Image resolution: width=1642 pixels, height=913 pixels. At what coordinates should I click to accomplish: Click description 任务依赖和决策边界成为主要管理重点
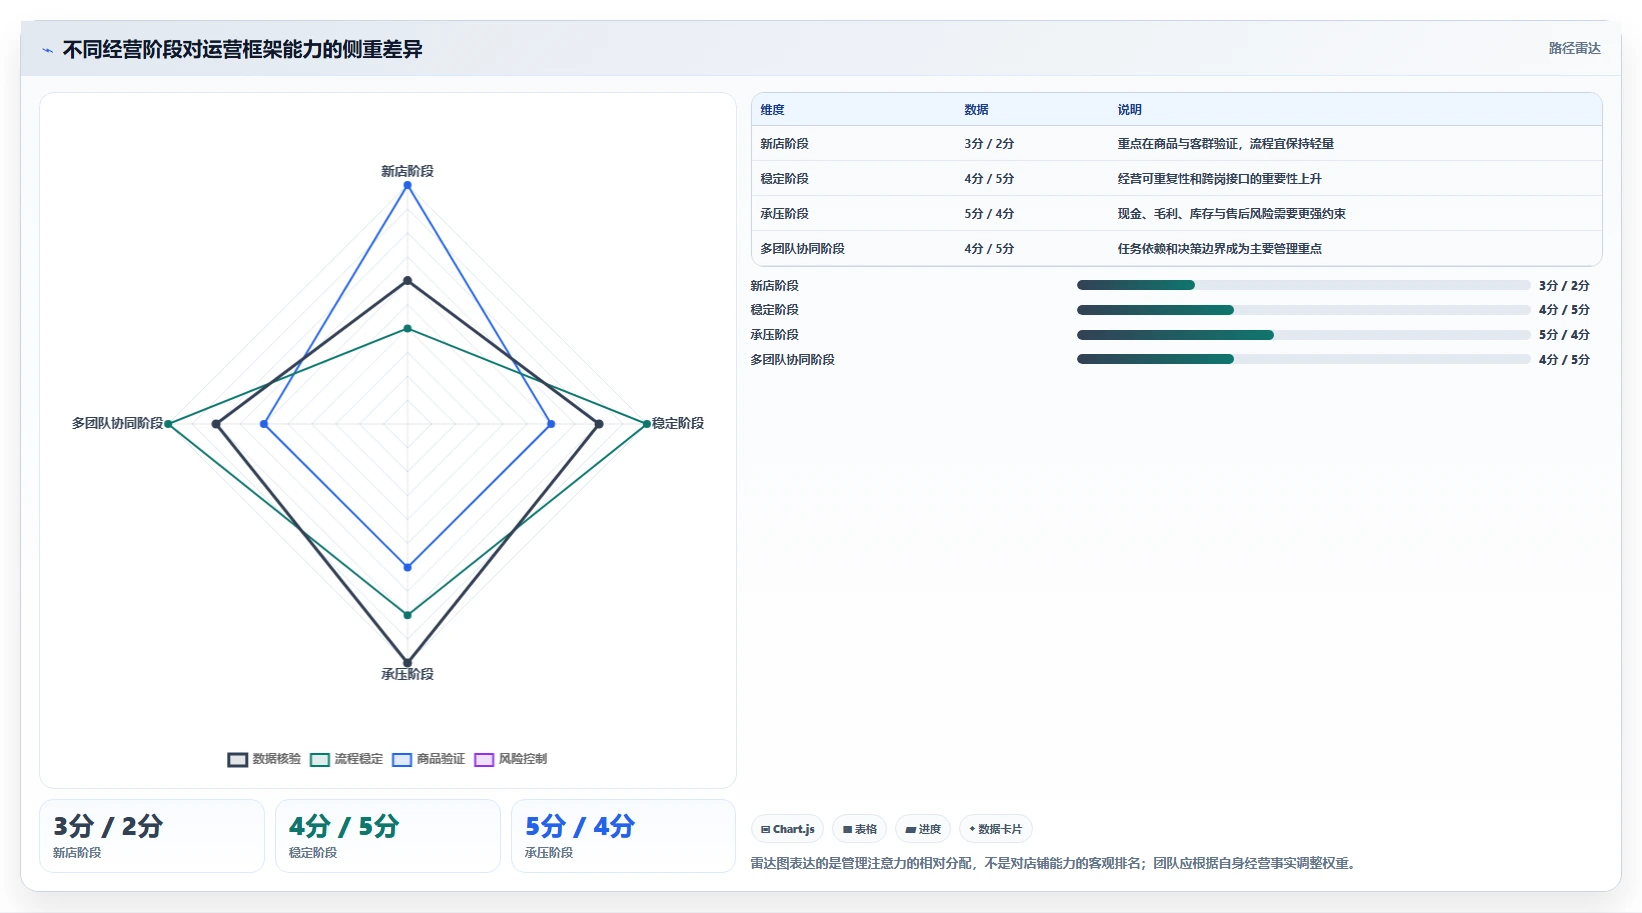point(1219,249)
